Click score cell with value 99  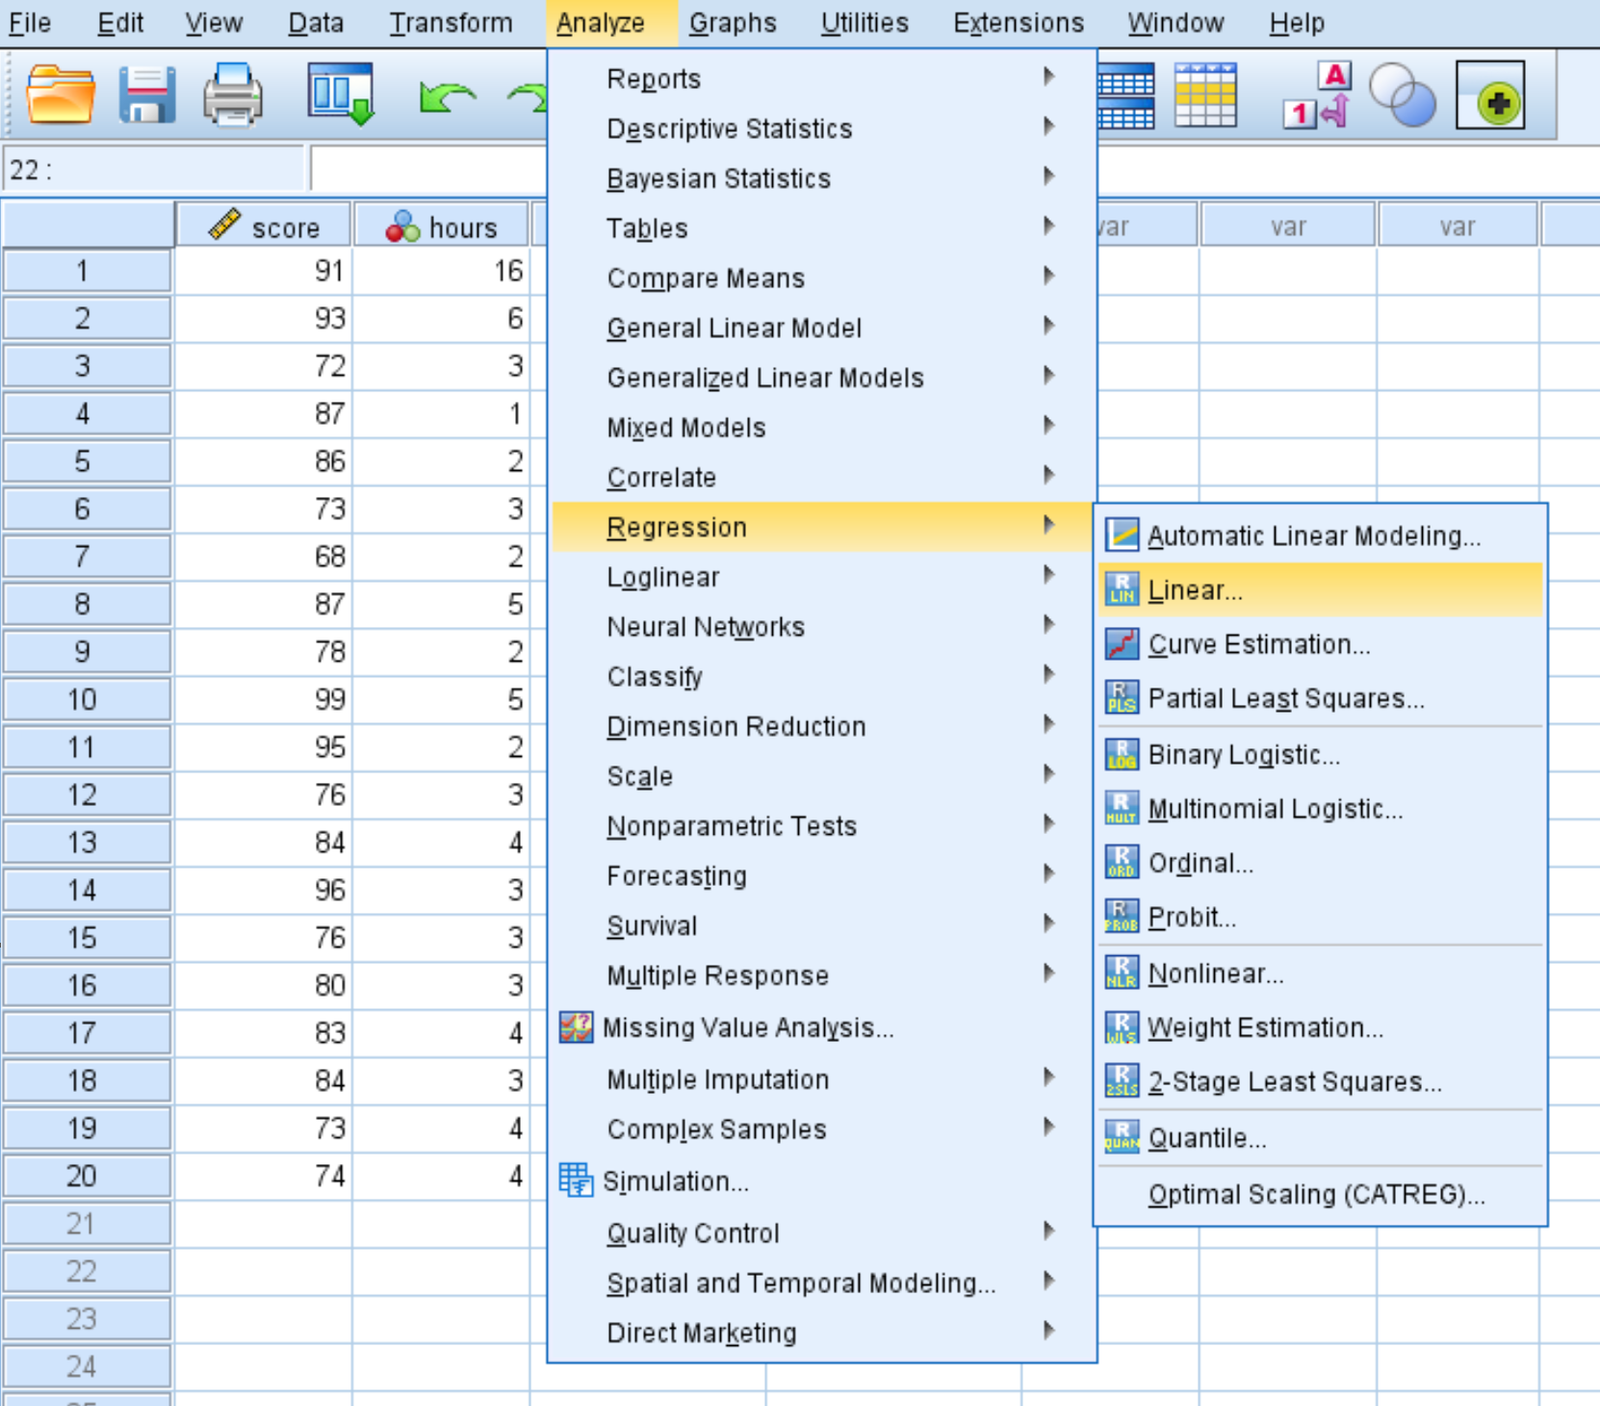tap(263, 699)
